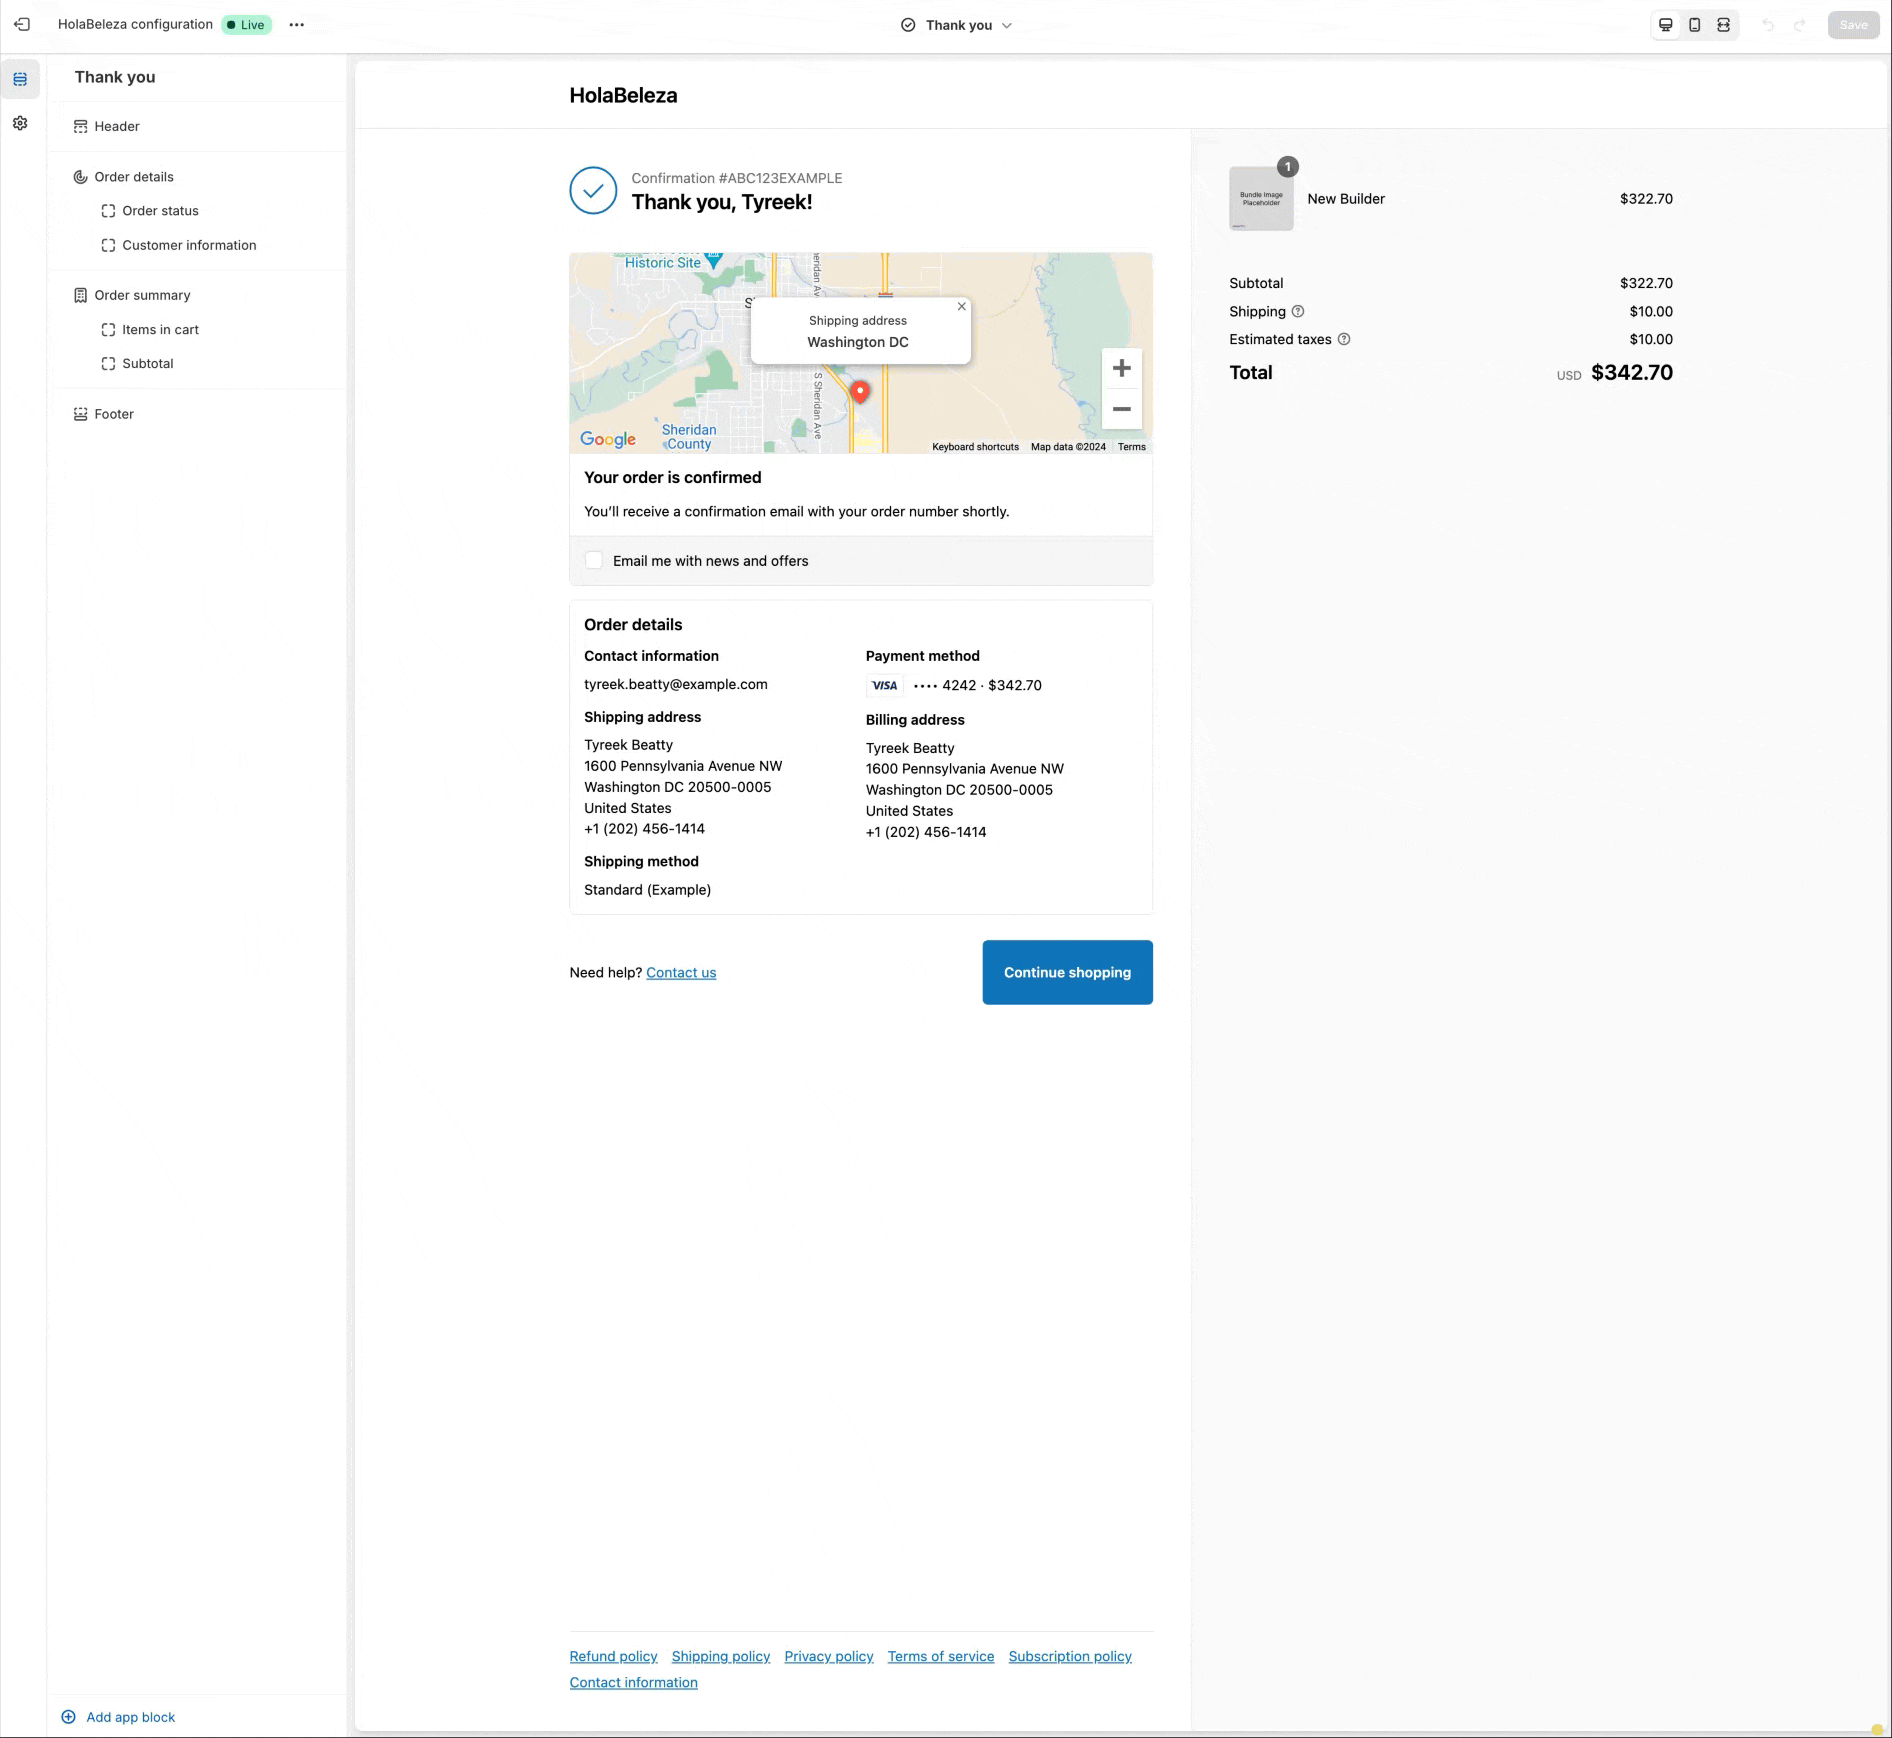Open the Sections panel icon
The width and height of the screenshot is (1892, 1738).
(20, 79)
